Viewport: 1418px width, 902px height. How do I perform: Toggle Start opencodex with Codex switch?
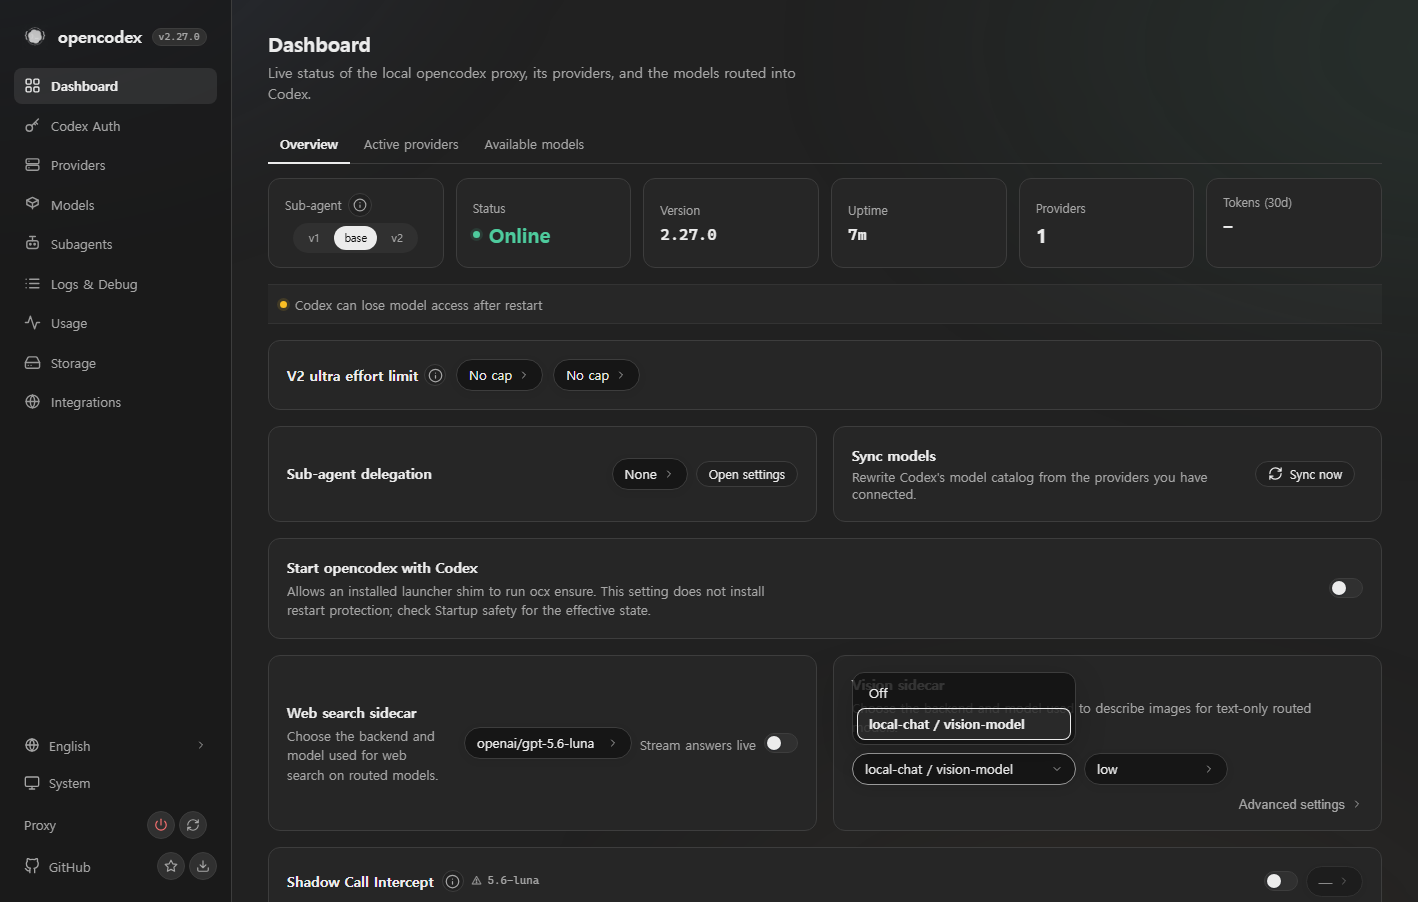click(x=1345, y=588)
